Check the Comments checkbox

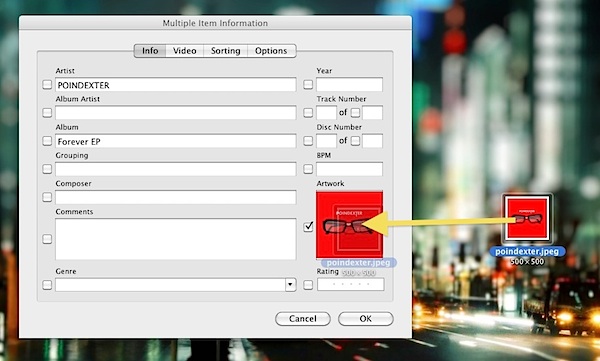click(x=47, y=239)
